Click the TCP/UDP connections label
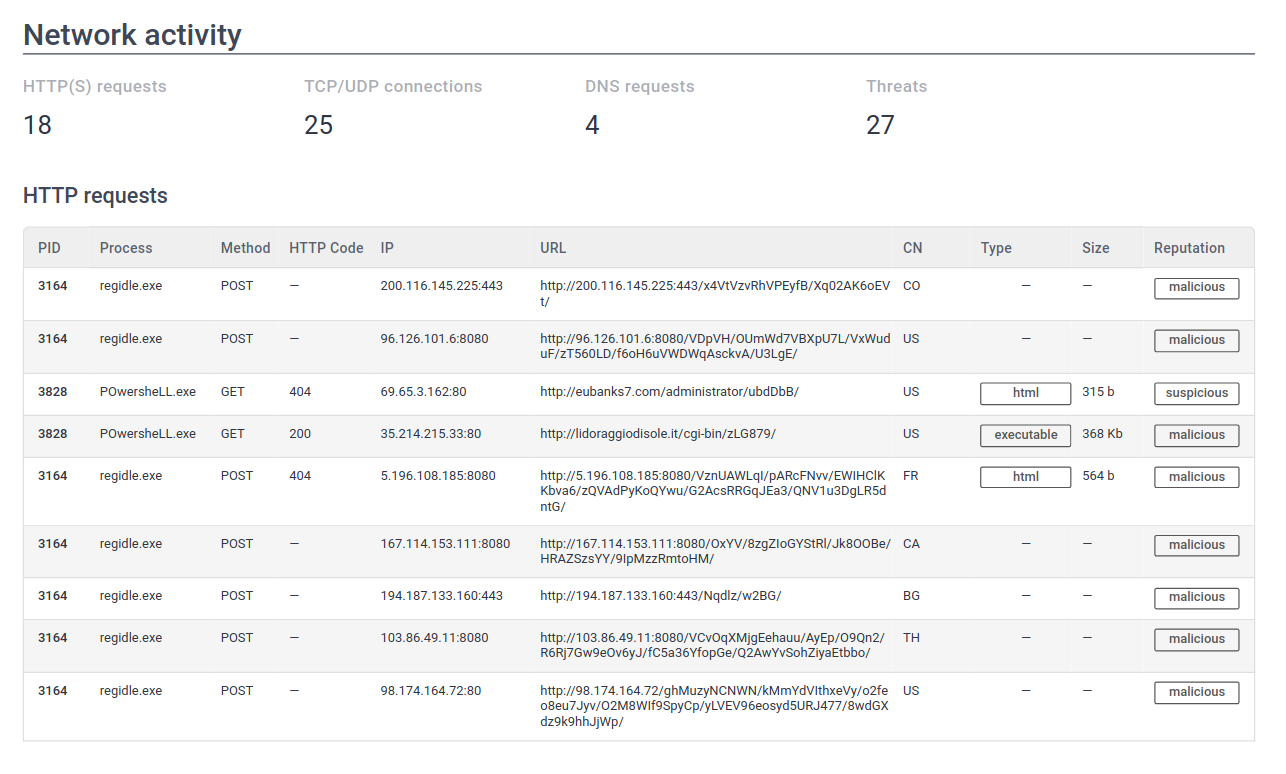1286x774 pixels. [x=393, y=87]
